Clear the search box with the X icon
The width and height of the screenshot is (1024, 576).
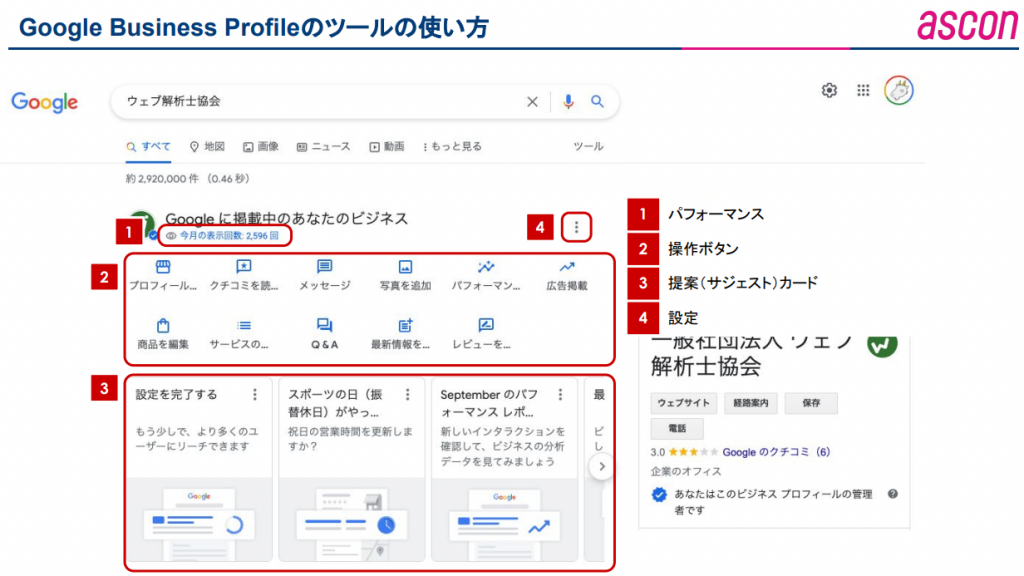pos(532,102)
